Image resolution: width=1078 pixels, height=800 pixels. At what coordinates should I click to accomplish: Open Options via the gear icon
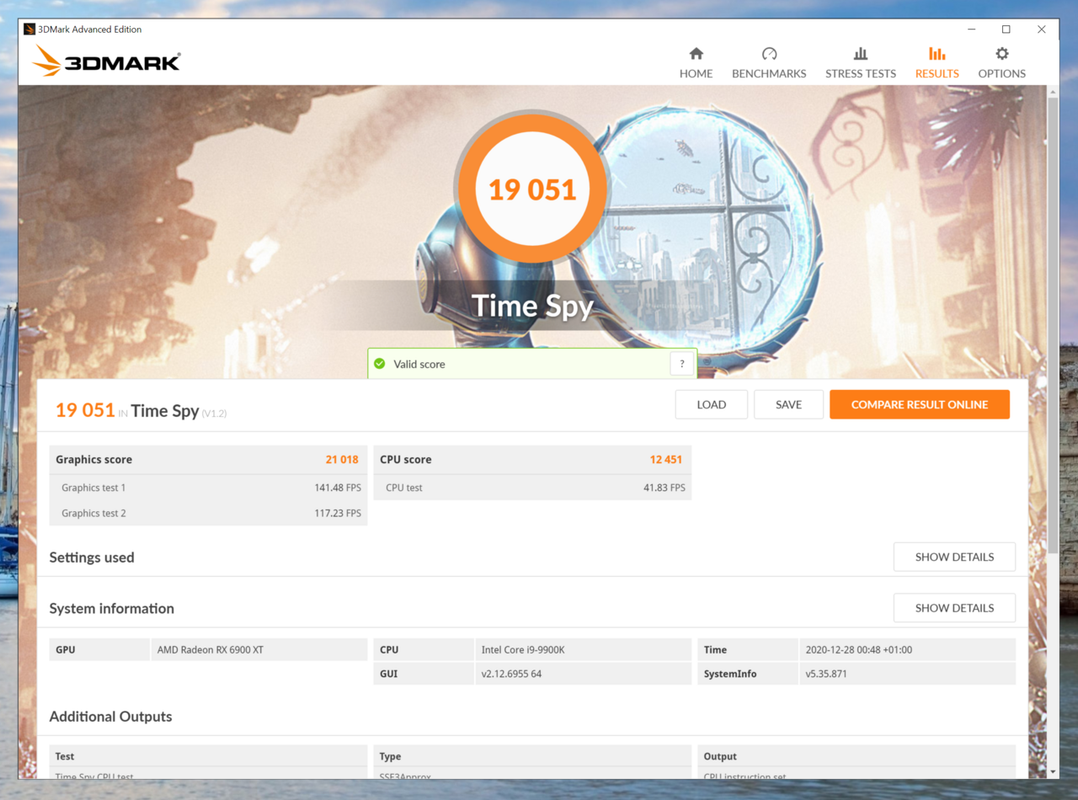1002,54
